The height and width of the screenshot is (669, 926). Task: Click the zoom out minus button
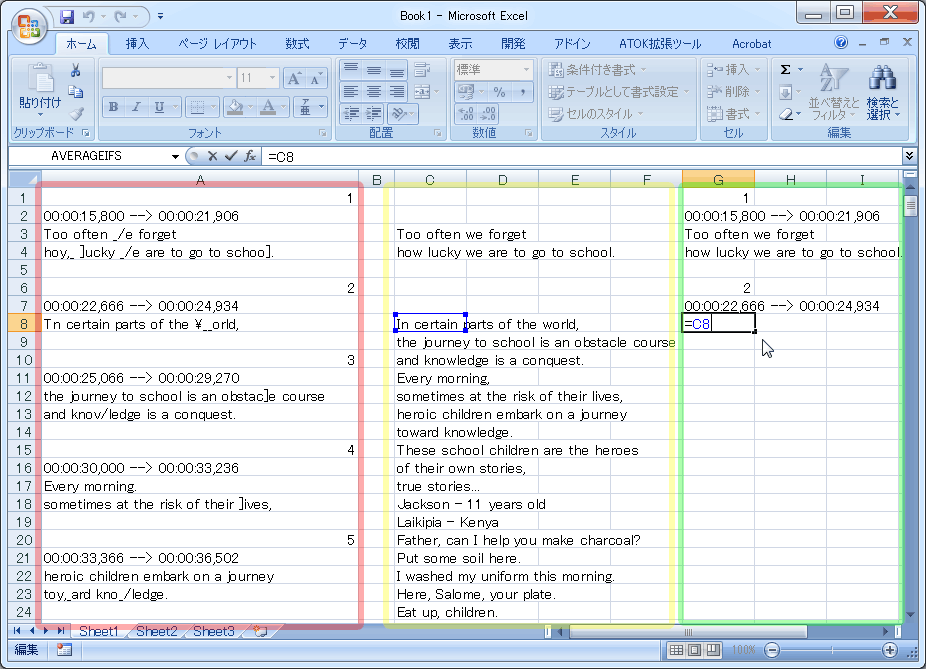point(772,650)
